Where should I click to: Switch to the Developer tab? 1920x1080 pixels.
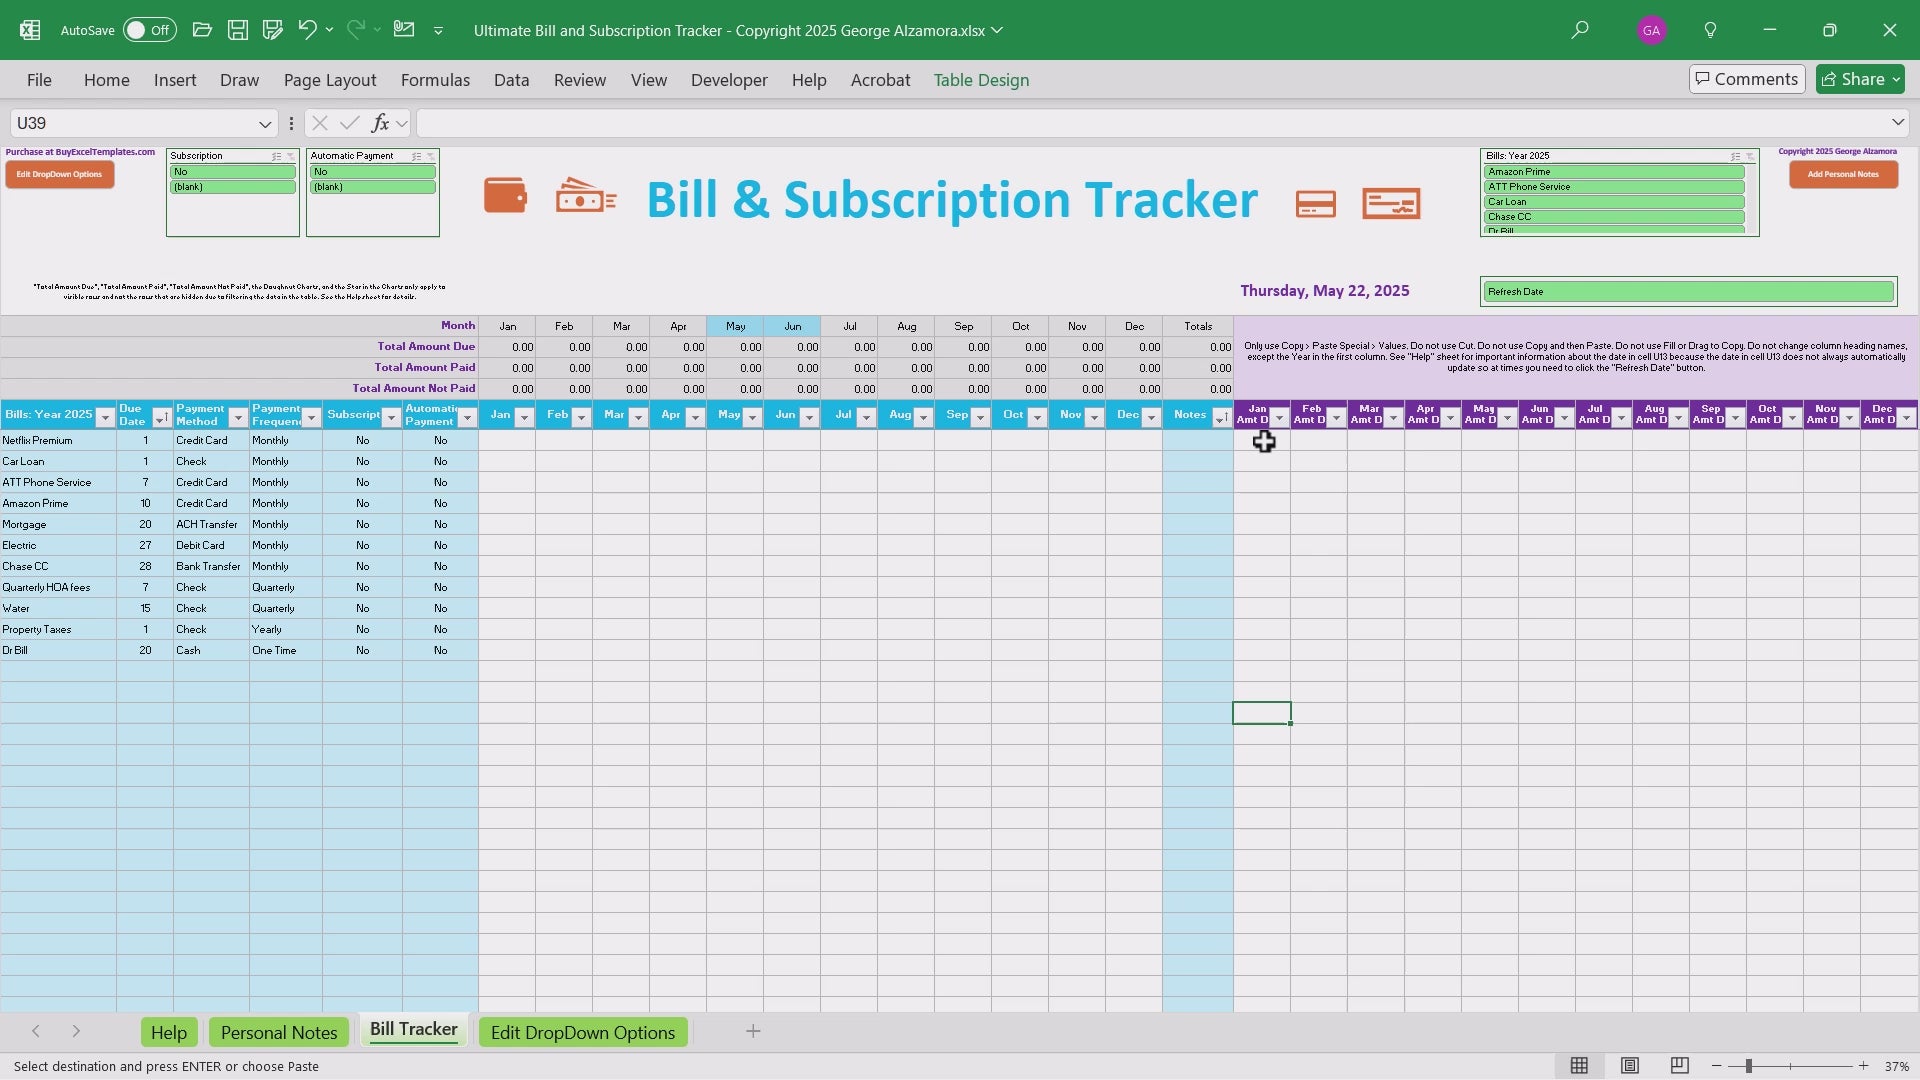[x=729, y=80]
